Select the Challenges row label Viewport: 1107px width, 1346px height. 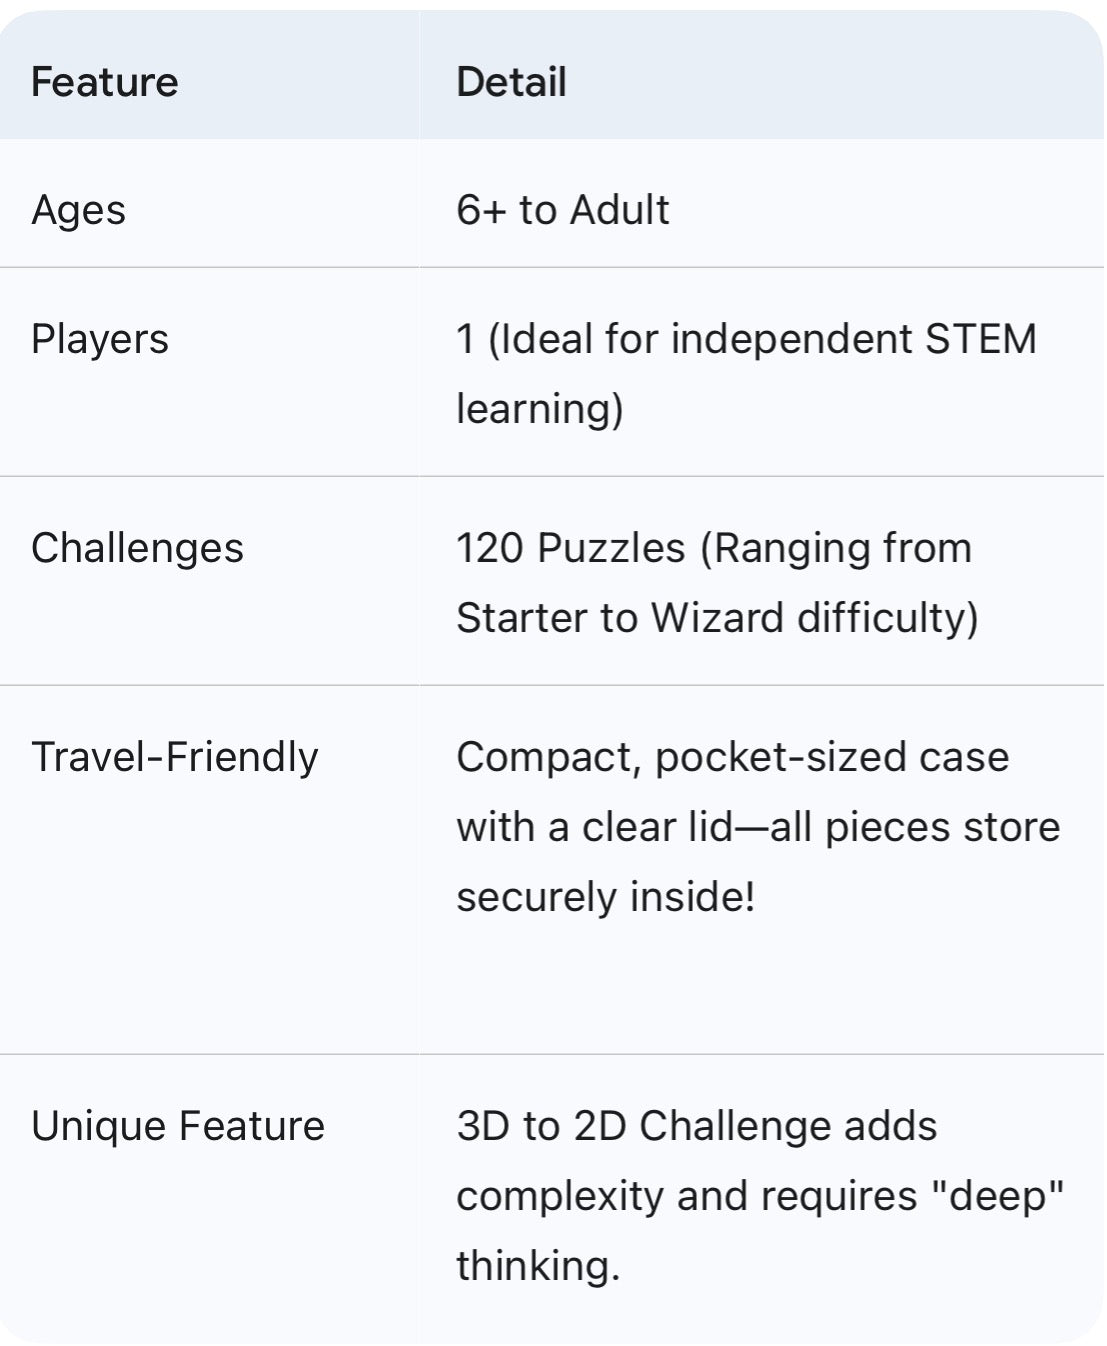click(x=137, y=548)
